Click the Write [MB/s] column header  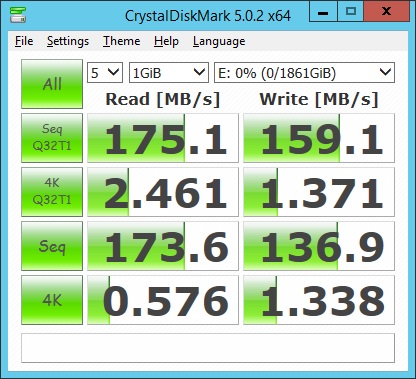pyautogui.click(x=319, y=99)
